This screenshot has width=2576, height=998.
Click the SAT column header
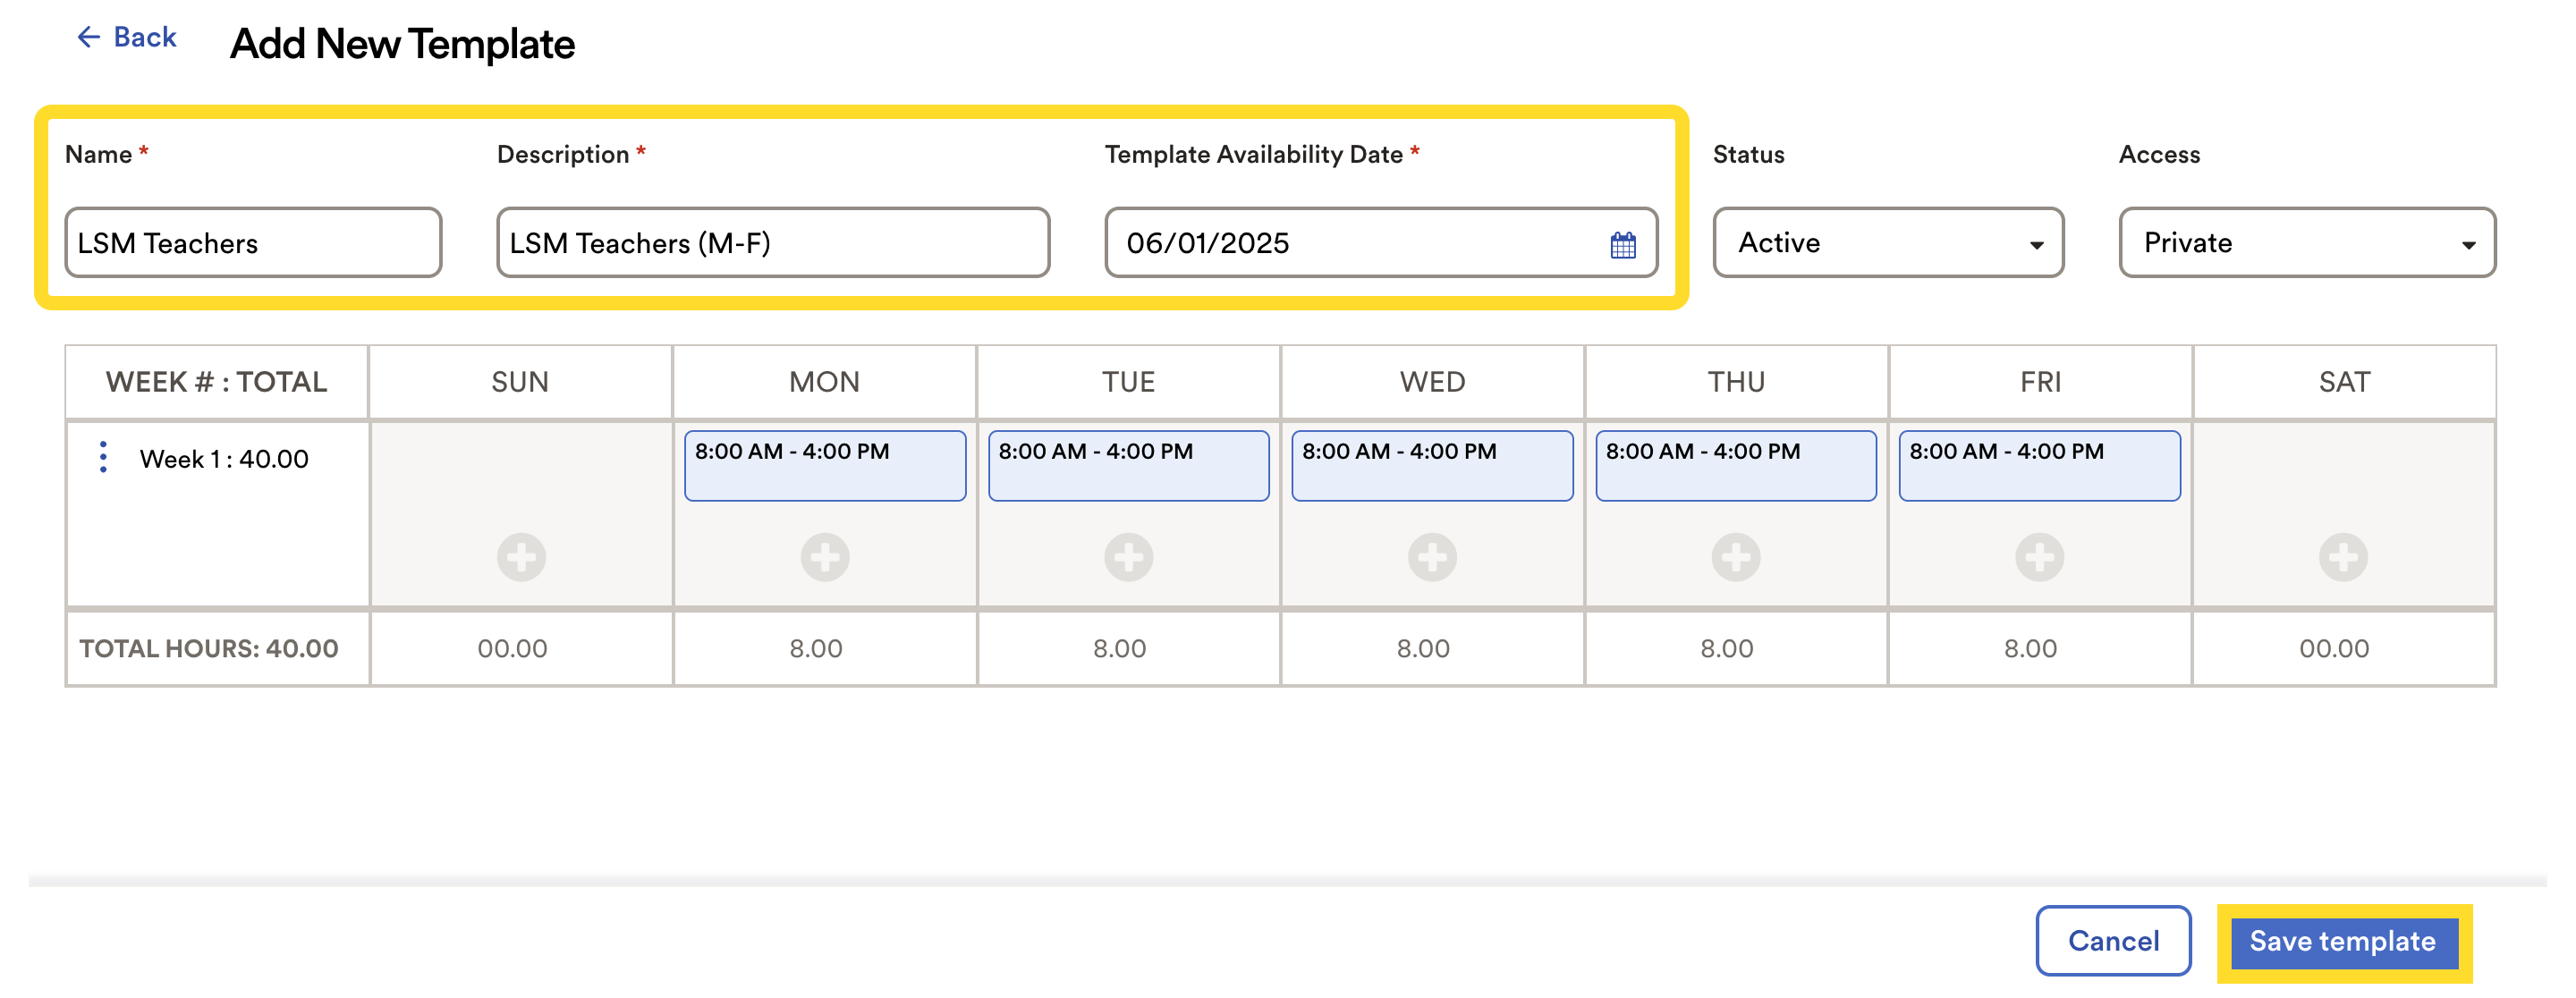click(x=2344, y=382)
